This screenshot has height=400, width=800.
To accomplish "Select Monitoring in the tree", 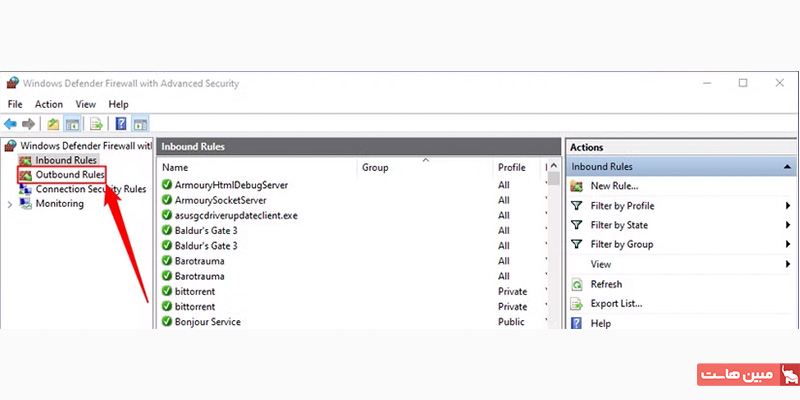I will tap(59, 204).
